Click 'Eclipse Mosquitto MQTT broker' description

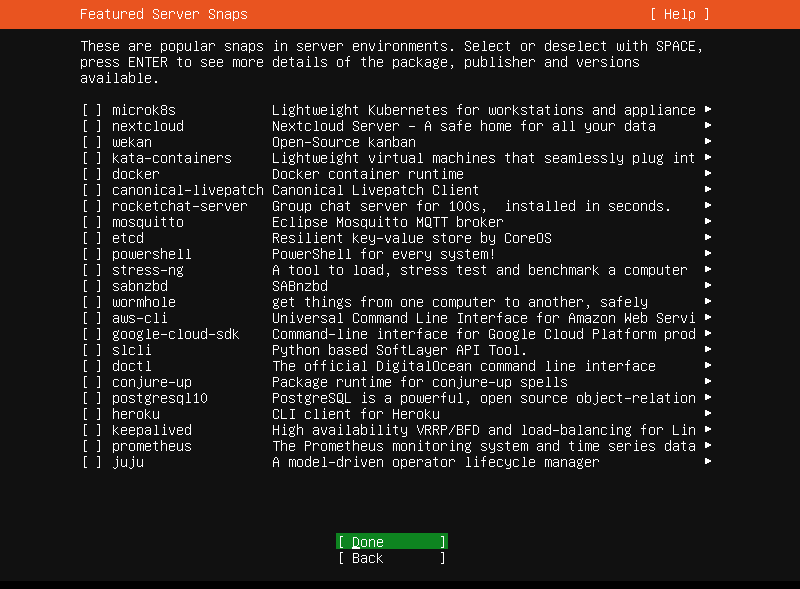pos(387,222)
